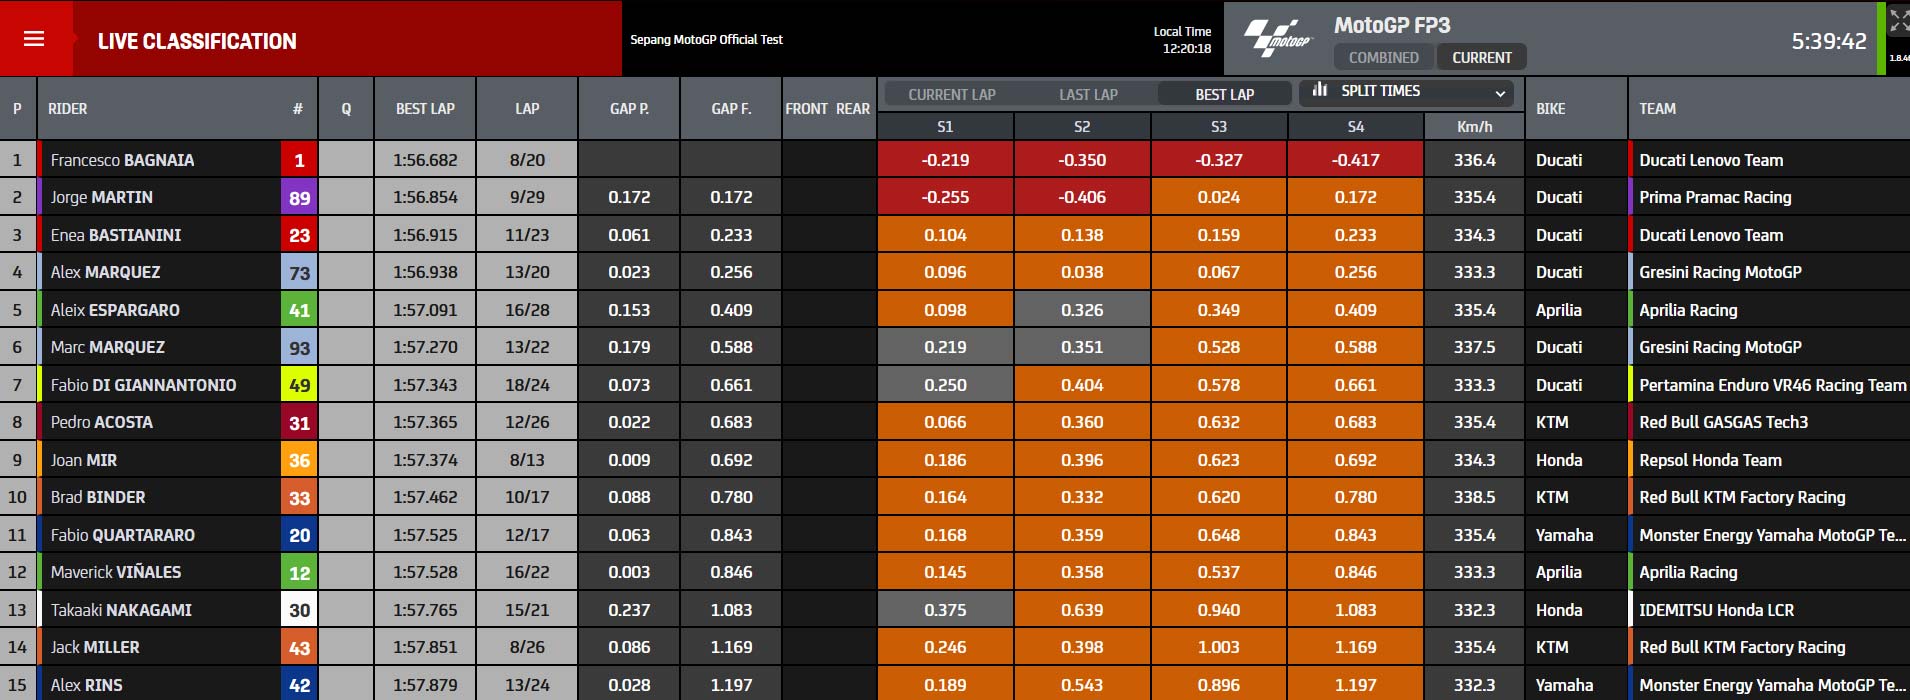This screenshot has height=700, width=1910.
Task: Switch to COMBINED session view
Action: 1383,58
